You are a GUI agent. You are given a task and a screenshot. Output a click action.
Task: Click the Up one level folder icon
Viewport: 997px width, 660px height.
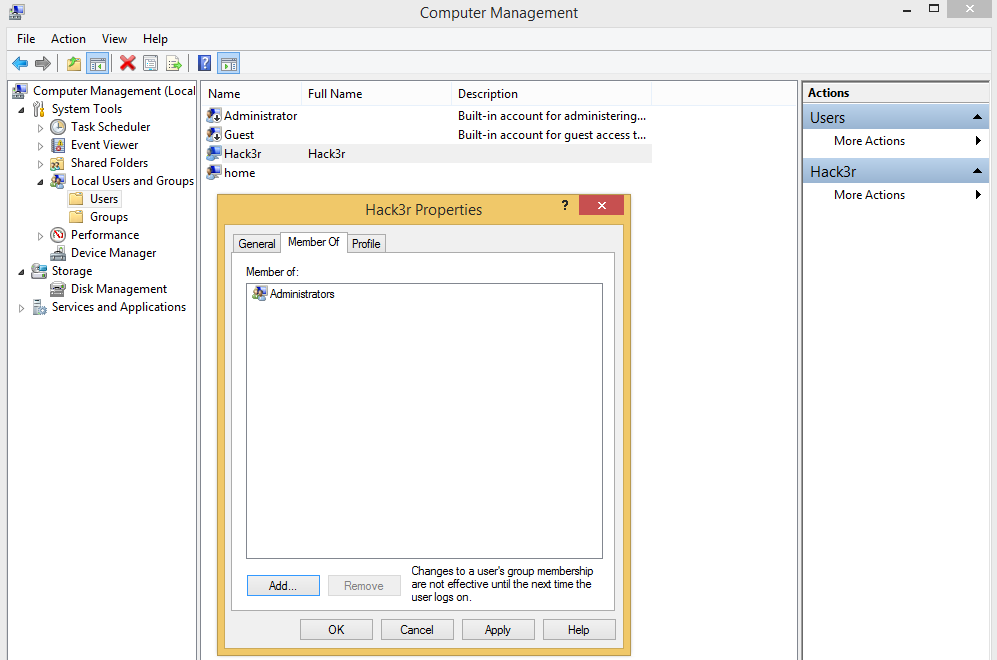(x=74, y=64)
